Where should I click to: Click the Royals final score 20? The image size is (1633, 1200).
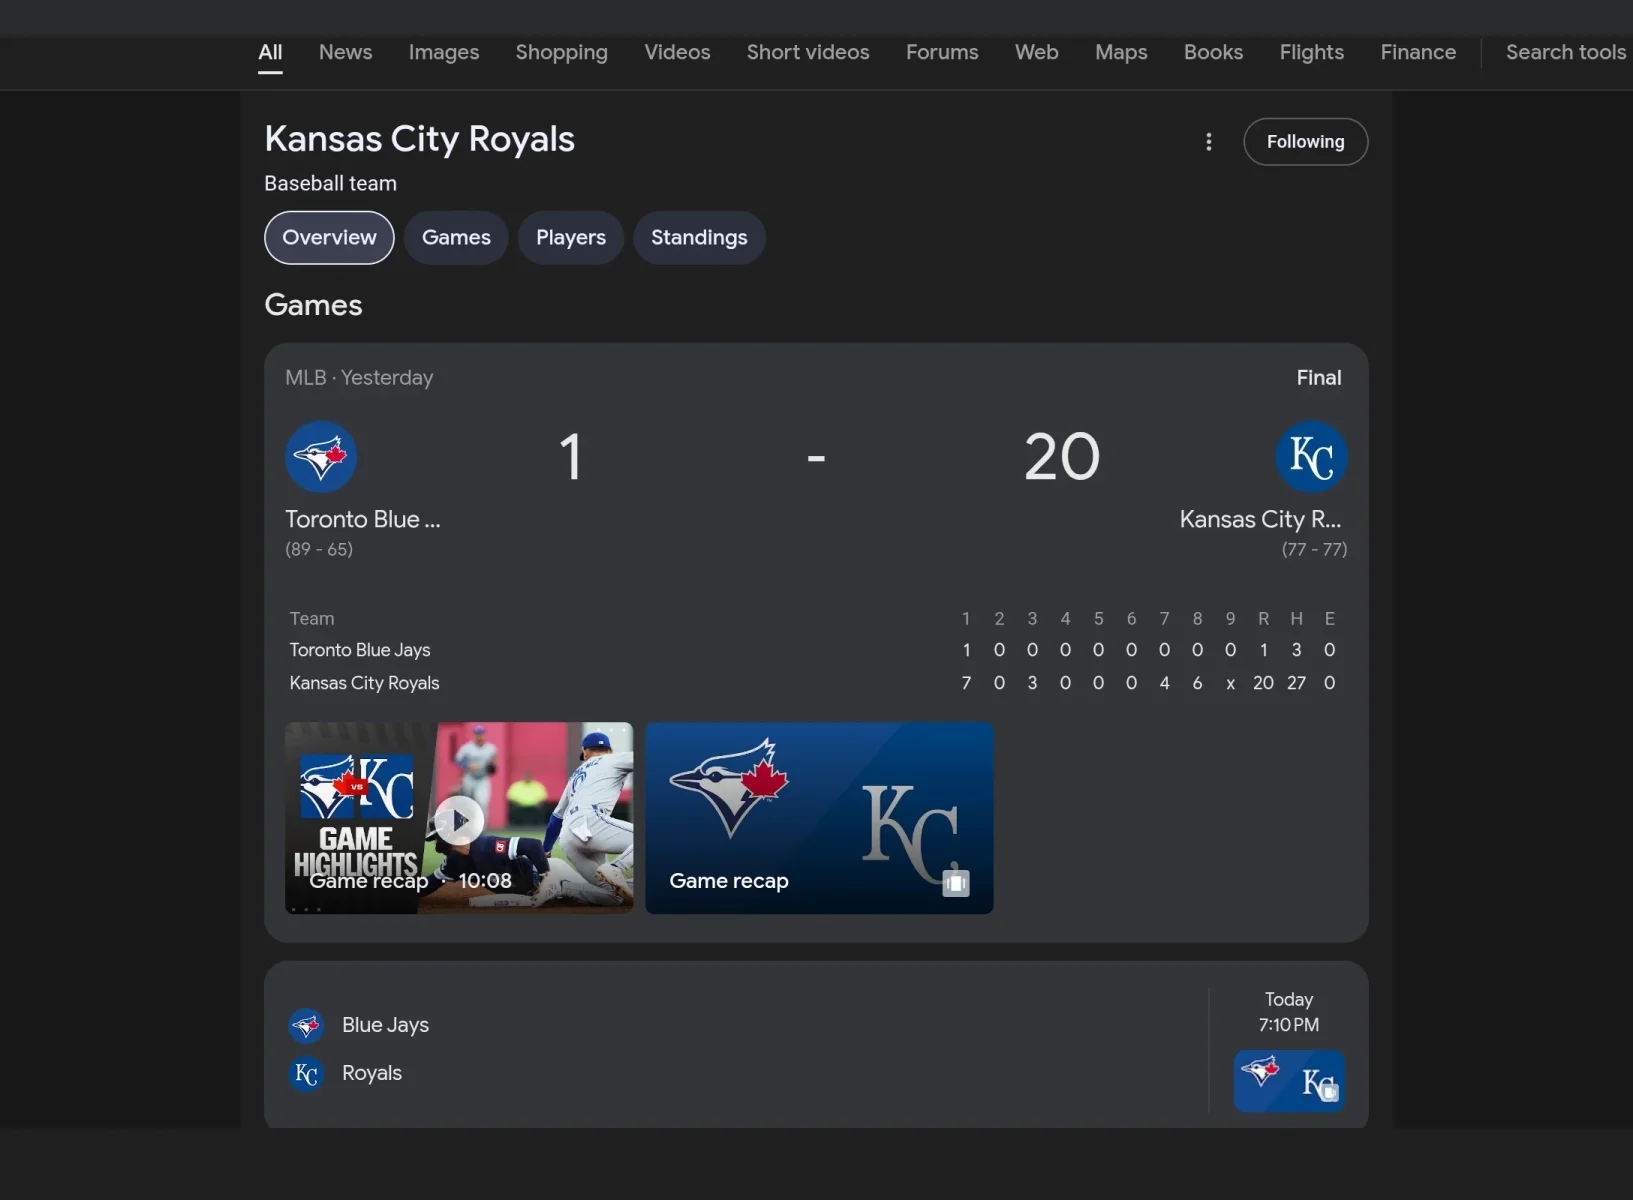[x=1061, y=458]
